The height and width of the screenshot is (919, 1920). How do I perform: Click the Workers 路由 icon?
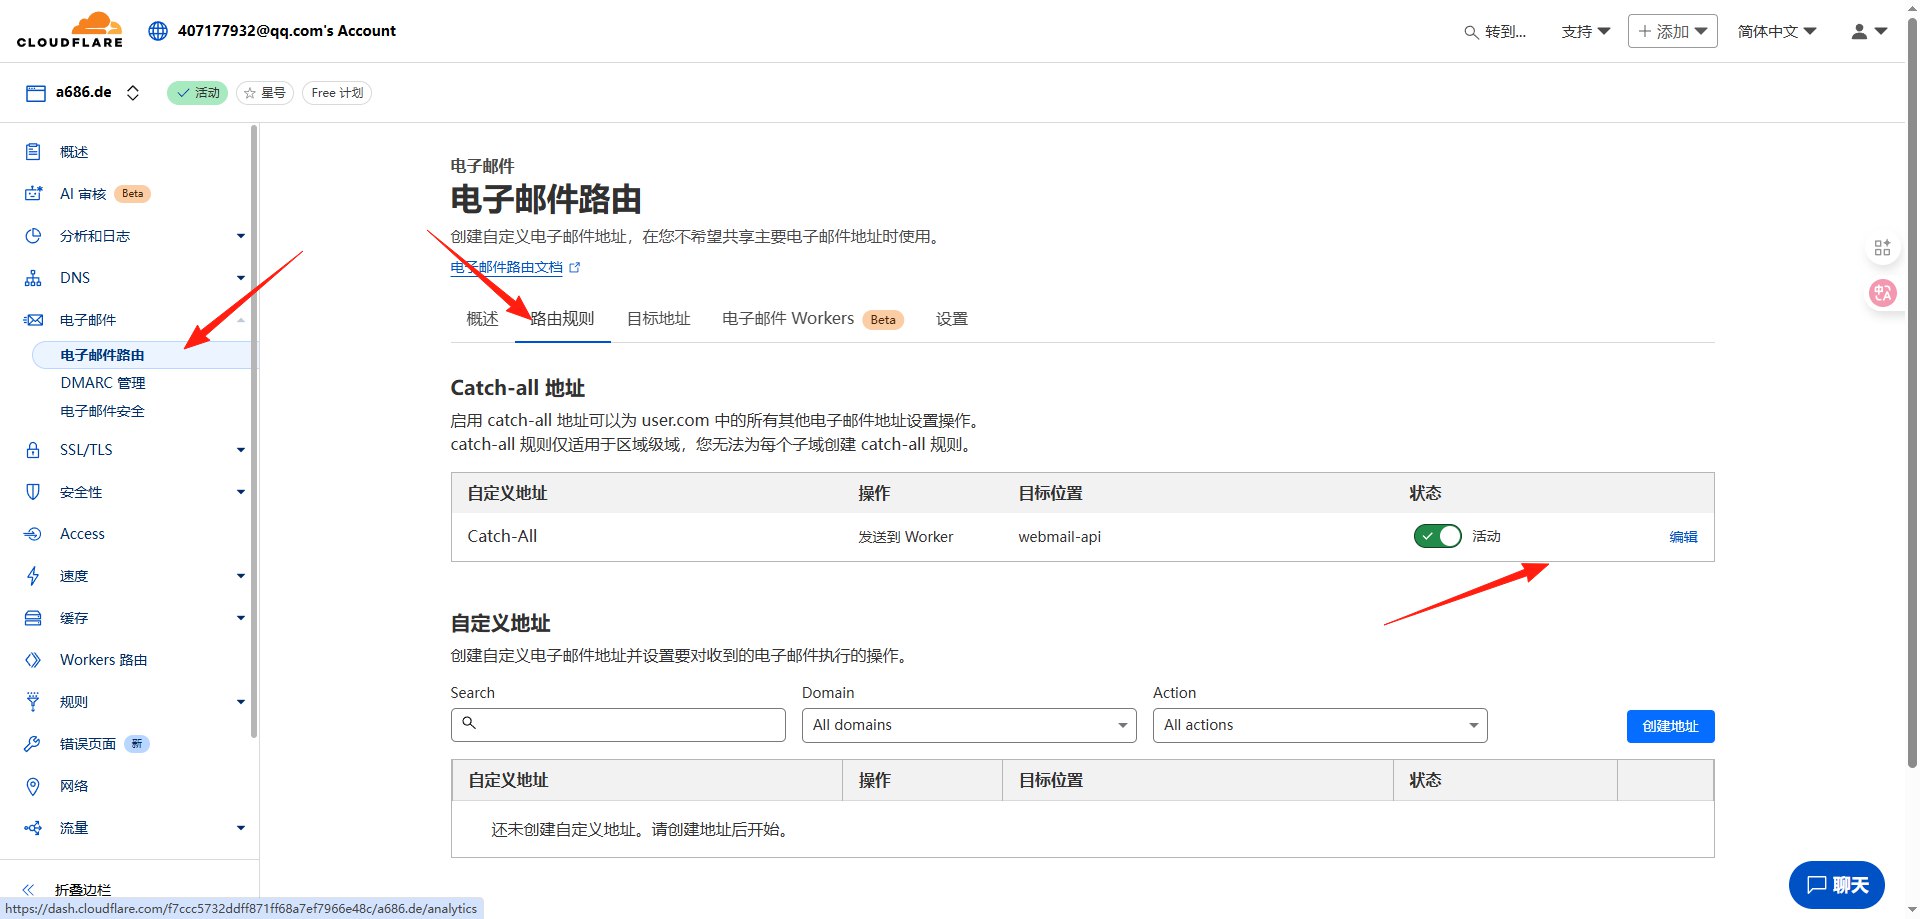(x=33, y=659)
